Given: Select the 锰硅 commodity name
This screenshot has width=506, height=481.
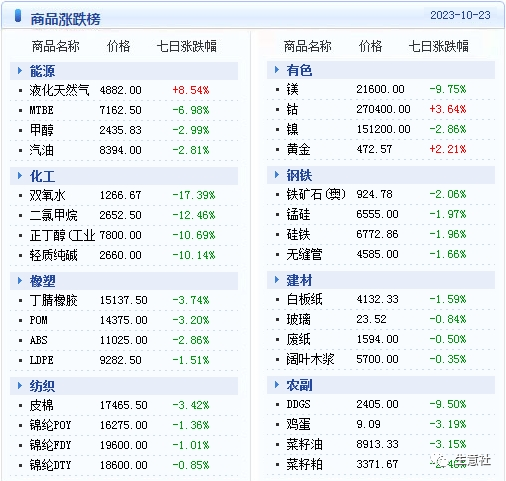Looking at the screenshot, I should point(298,214).
